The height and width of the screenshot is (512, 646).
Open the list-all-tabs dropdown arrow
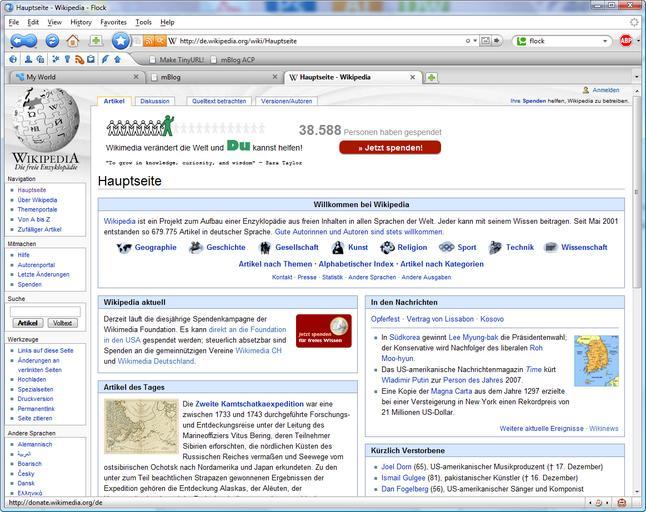(637, 77)
